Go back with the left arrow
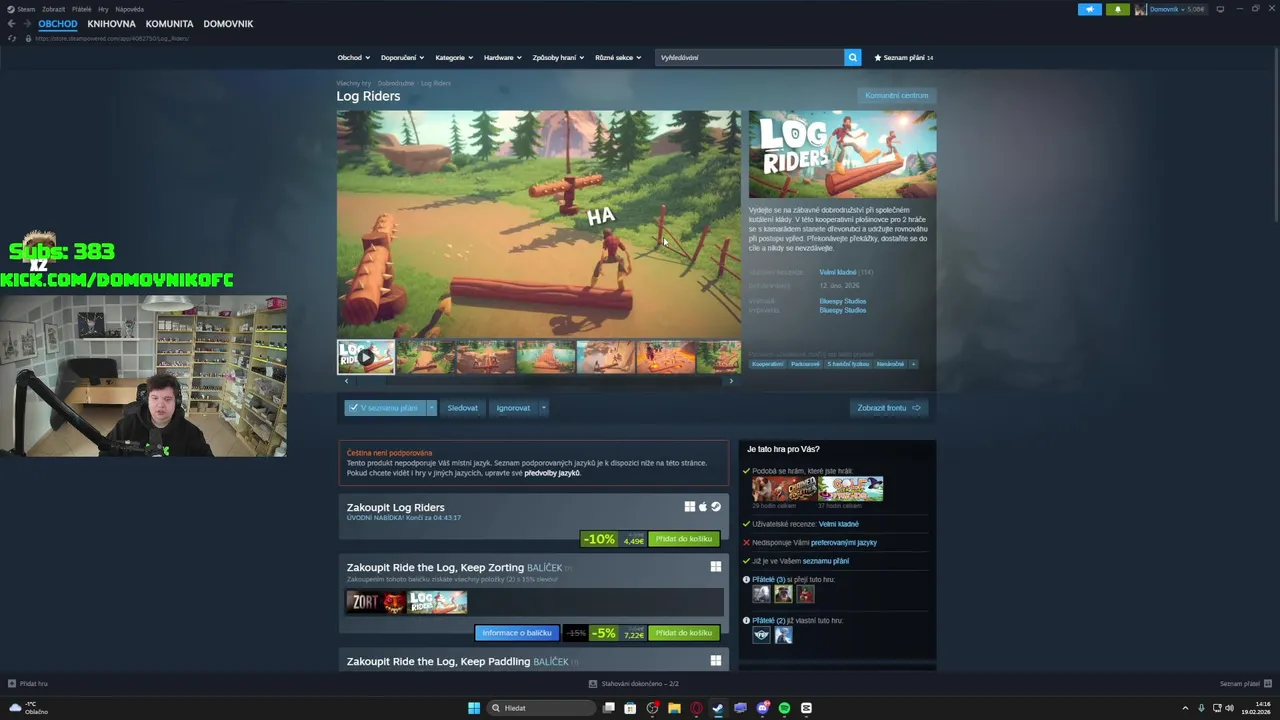1280x720 pixels. [11, 23]
